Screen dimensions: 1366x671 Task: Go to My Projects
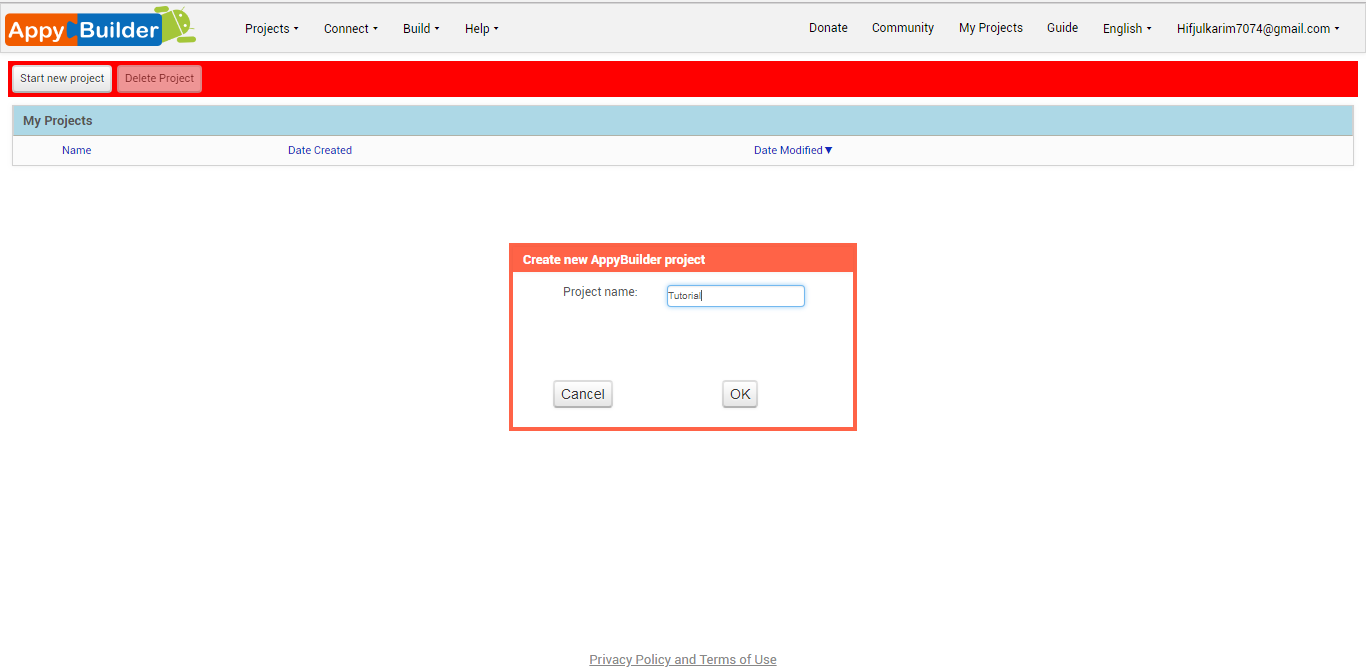tap(990, 27)
